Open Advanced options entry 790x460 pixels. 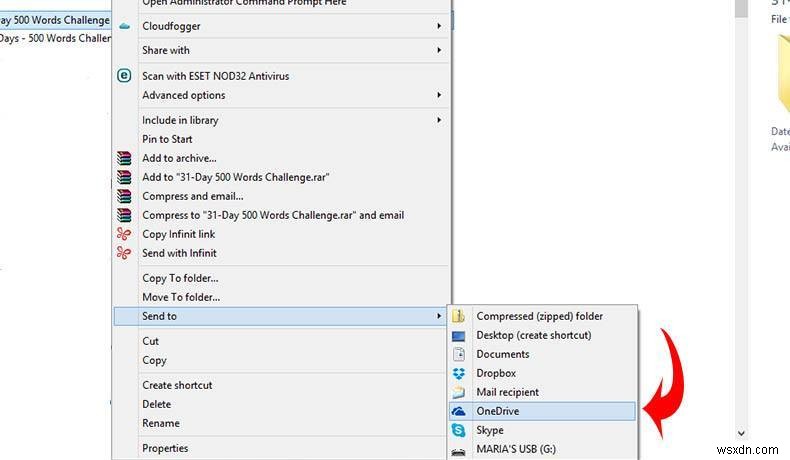[x=281, y=95]
